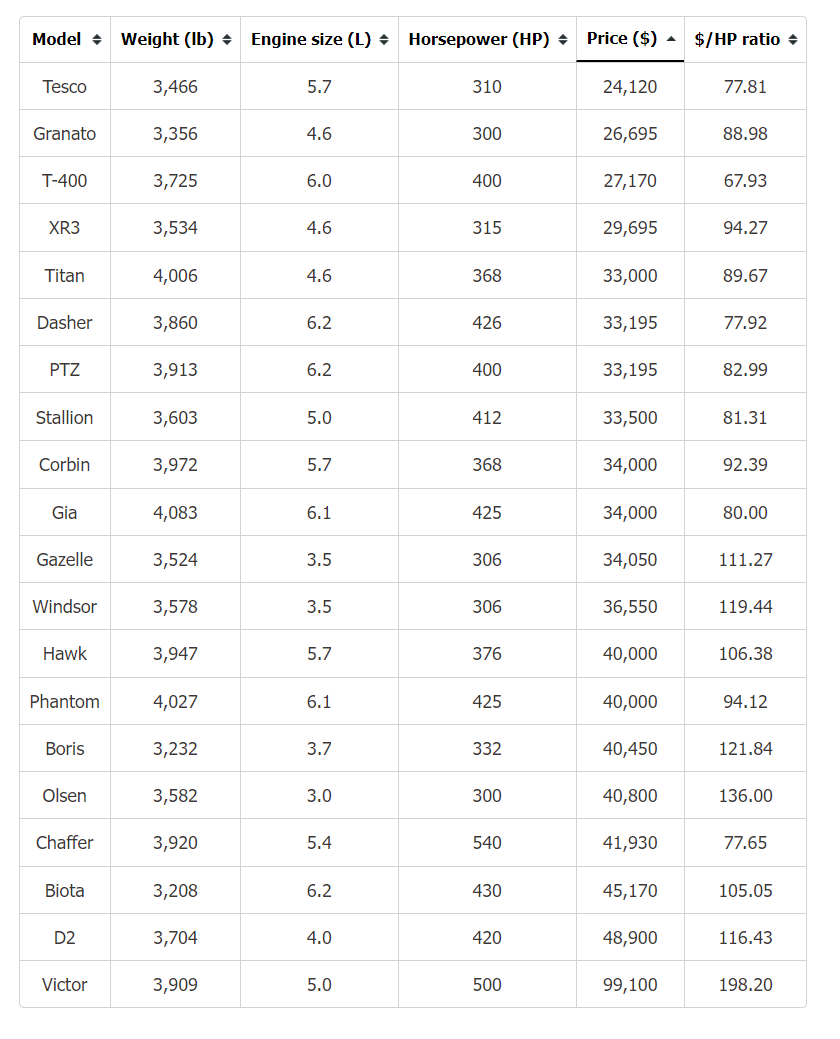
Task: Select the Gazelle row price 34,050
Action: (630, 560)
